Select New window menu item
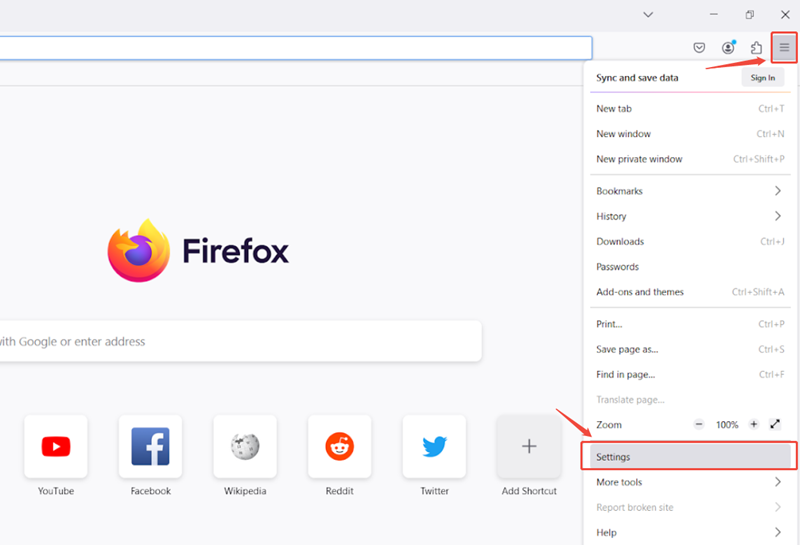The height and width of the screenshot is (545, 800). tap(690, 134)
